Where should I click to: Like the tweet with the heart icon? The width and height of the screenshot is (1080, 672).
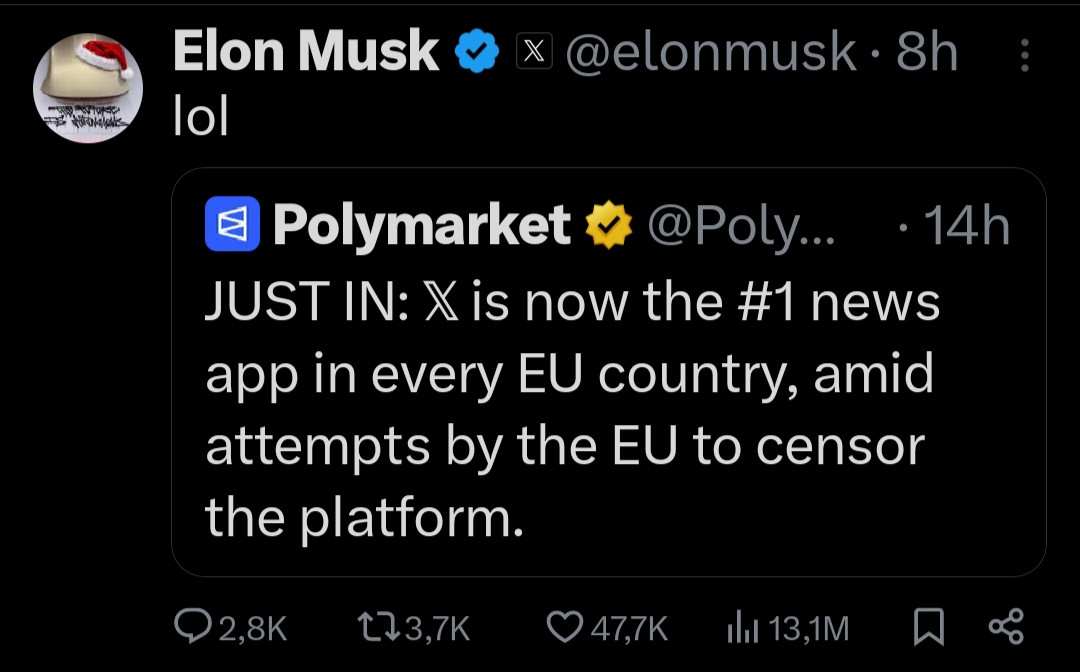(565, 627)
